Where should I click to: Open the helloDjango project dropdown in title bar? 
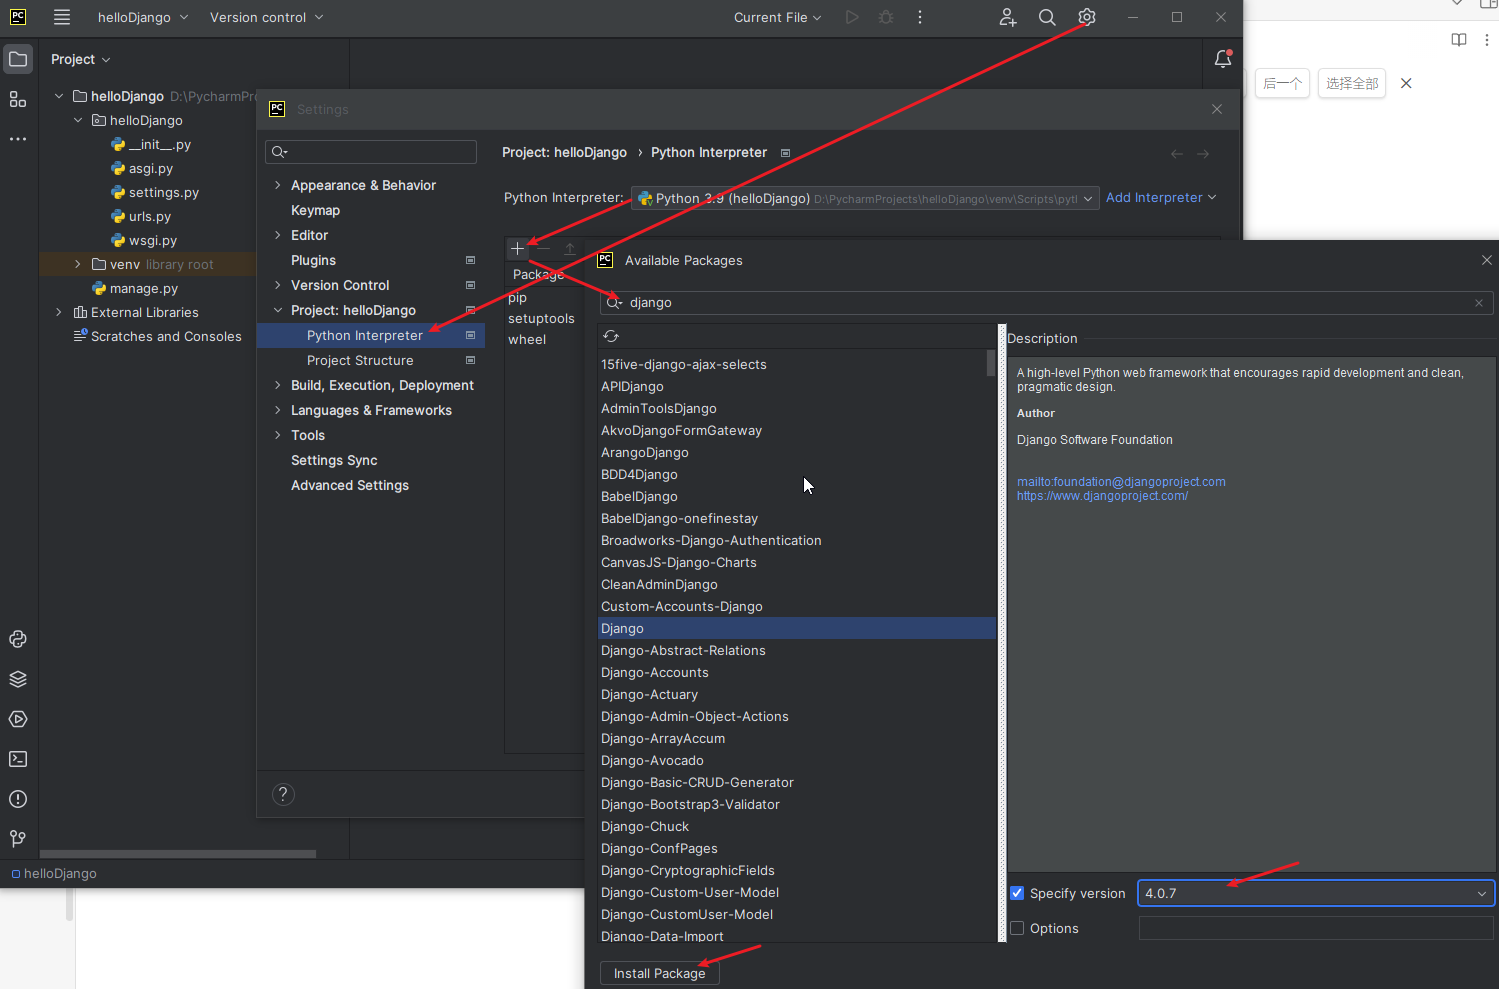click(x=142, y=17)
